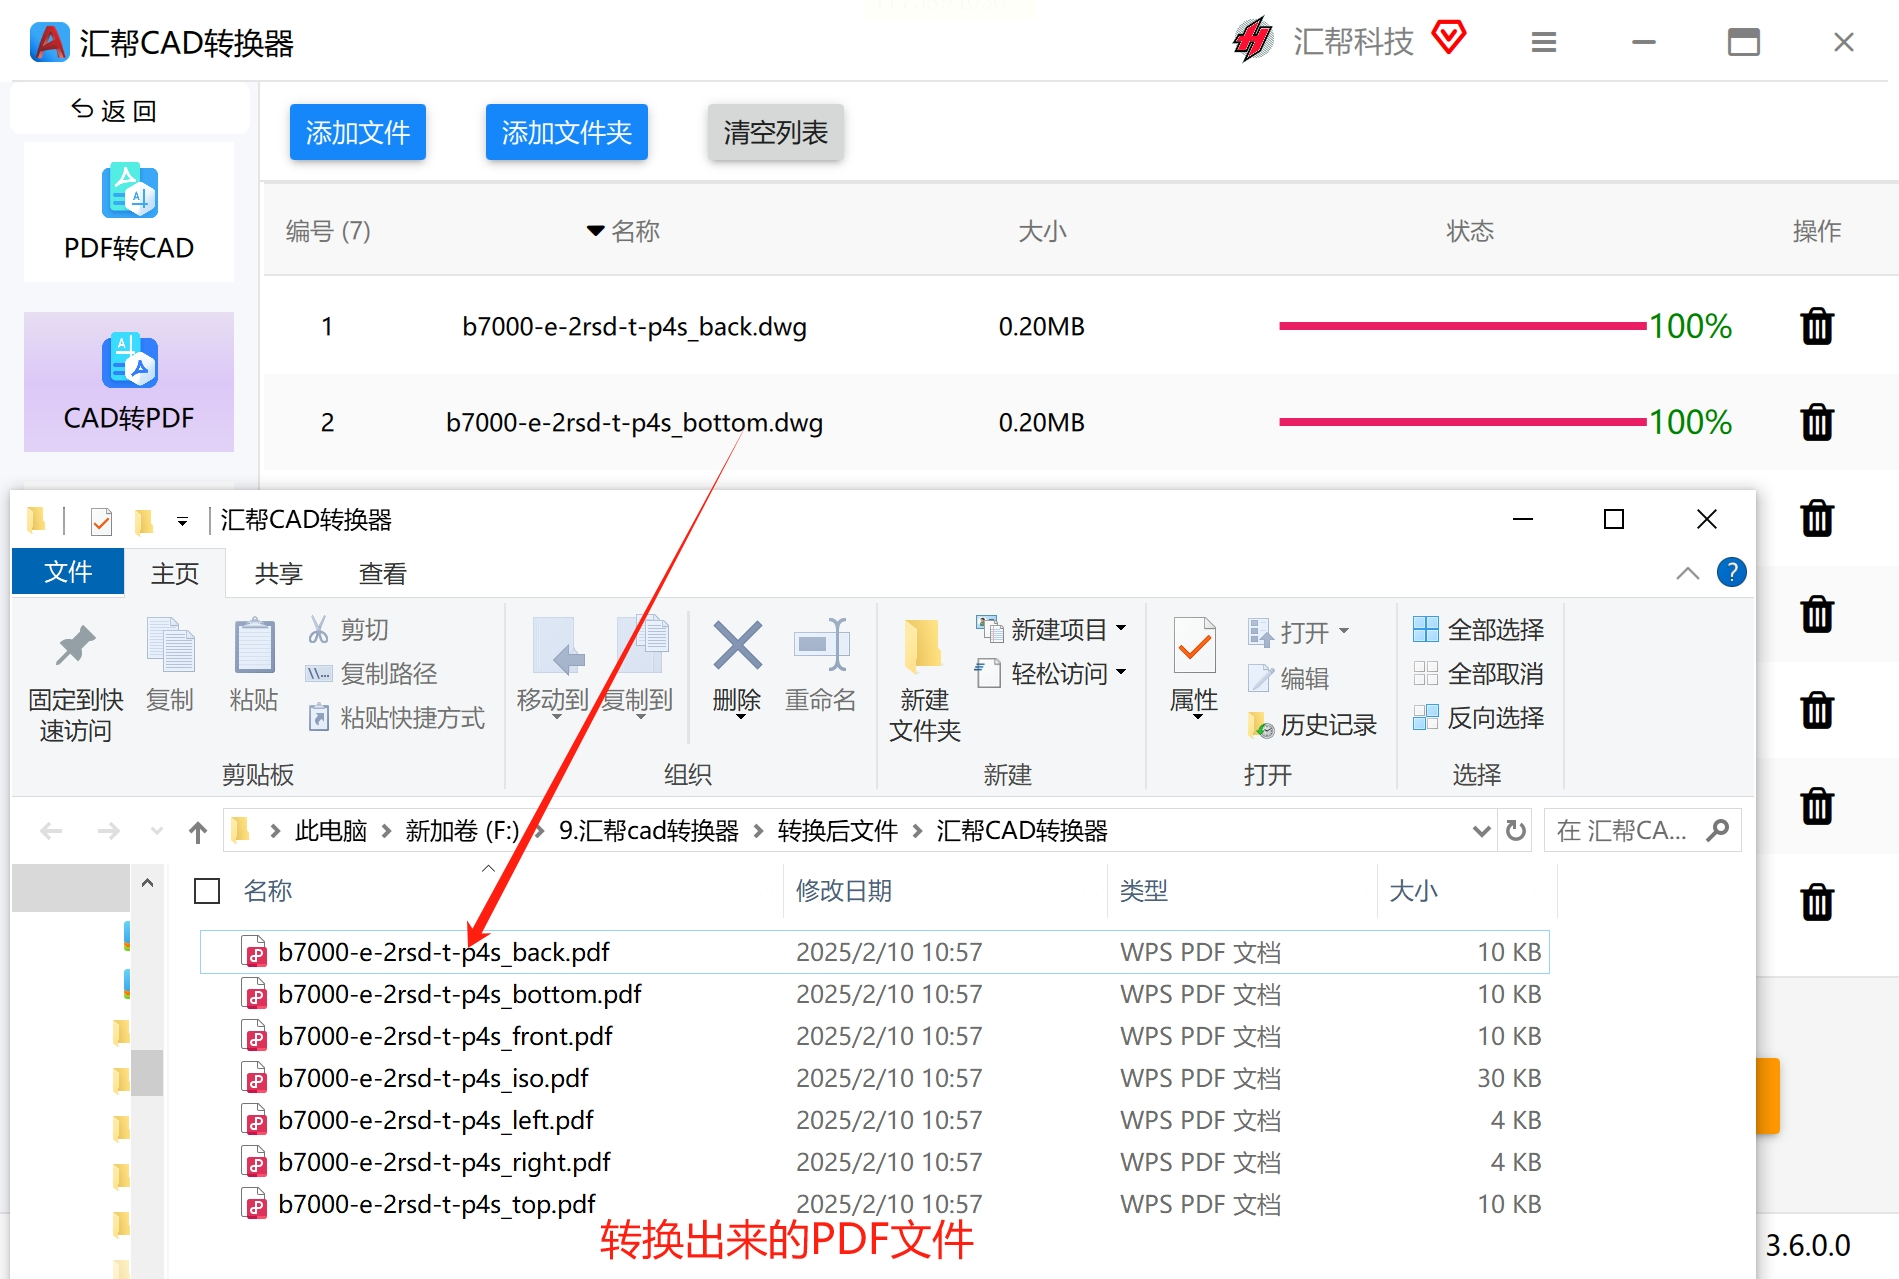The width and height of the screenshot is (1899, 1279).
Task: Click 粘贴快捷方式 in the clipboard group
Action: [396, 718]
